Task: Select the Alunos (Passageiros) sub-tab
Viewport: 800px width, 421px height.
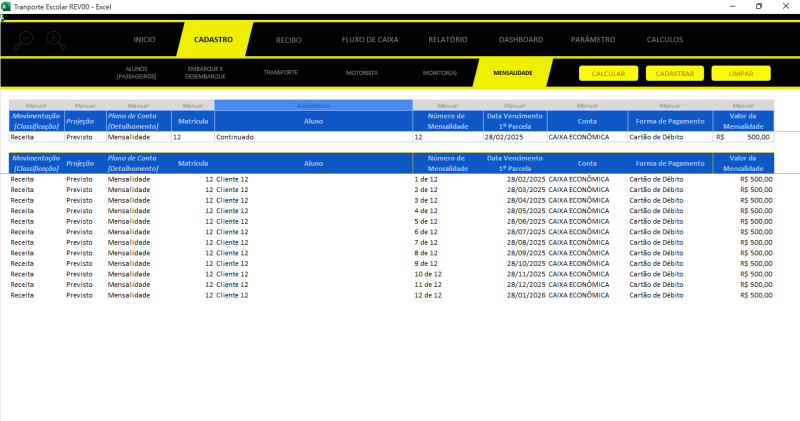Action: pyautogui.click(x=137, y=73)
